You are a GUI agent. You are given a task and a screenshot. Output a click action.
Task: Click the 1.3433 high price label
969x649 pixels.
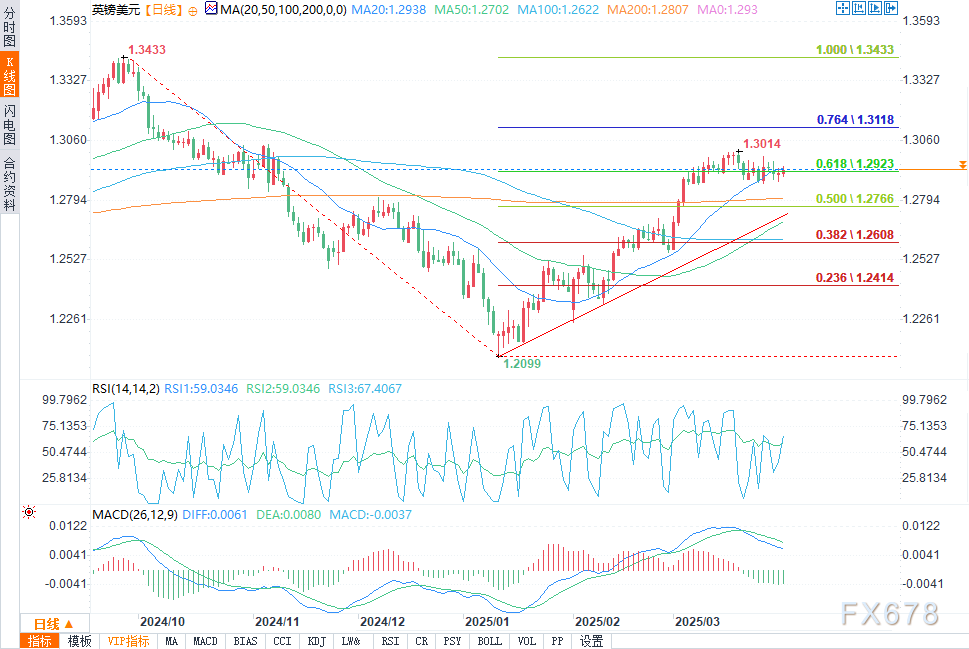pos(147,49)
